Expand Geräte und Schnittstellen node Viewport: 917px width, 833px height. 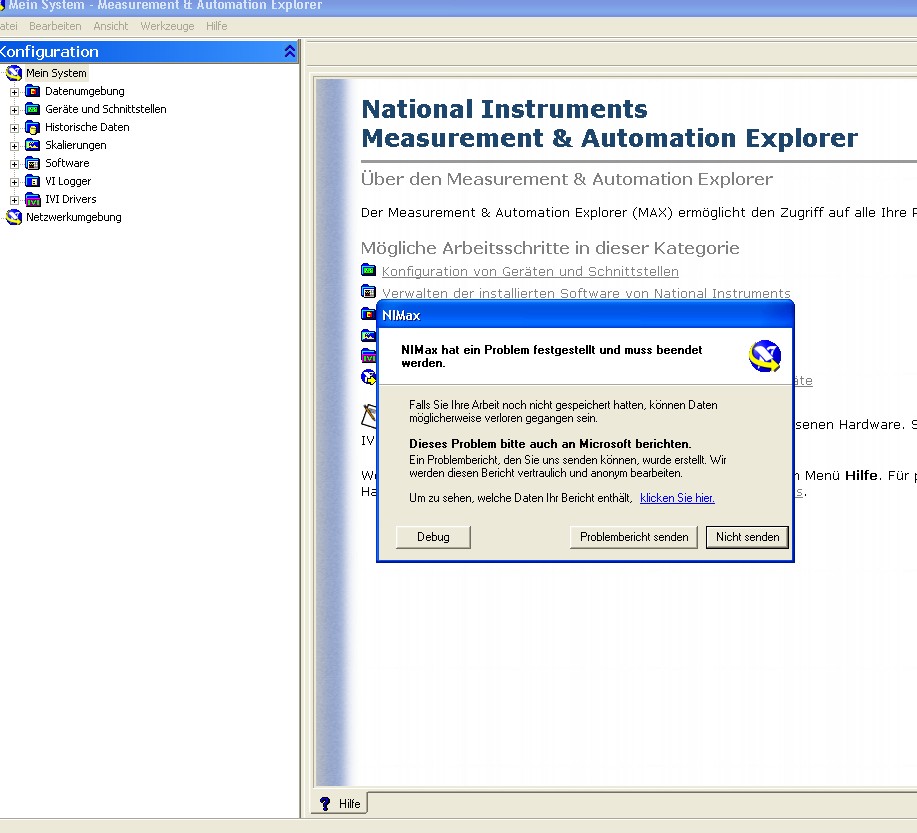pyautogui.click(x=14, y=110)
